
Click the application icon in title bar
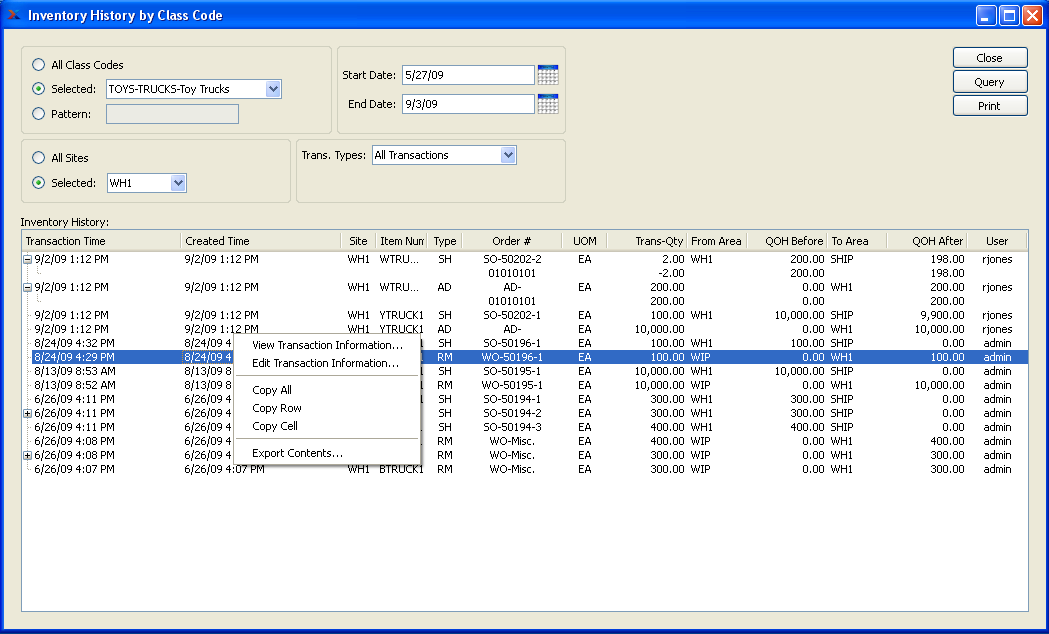[13, 15]
